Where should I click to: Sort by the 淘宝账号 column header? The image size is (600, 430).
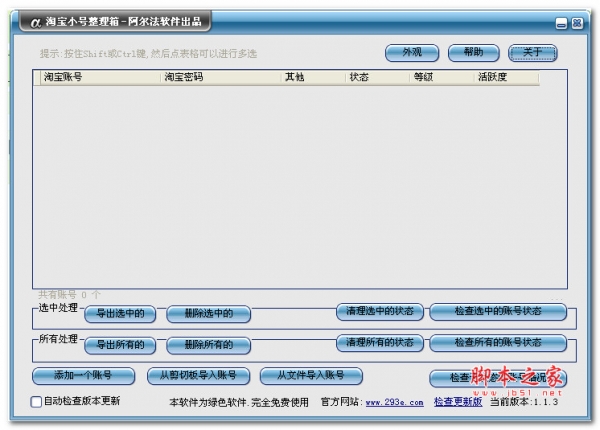(100, 77)
